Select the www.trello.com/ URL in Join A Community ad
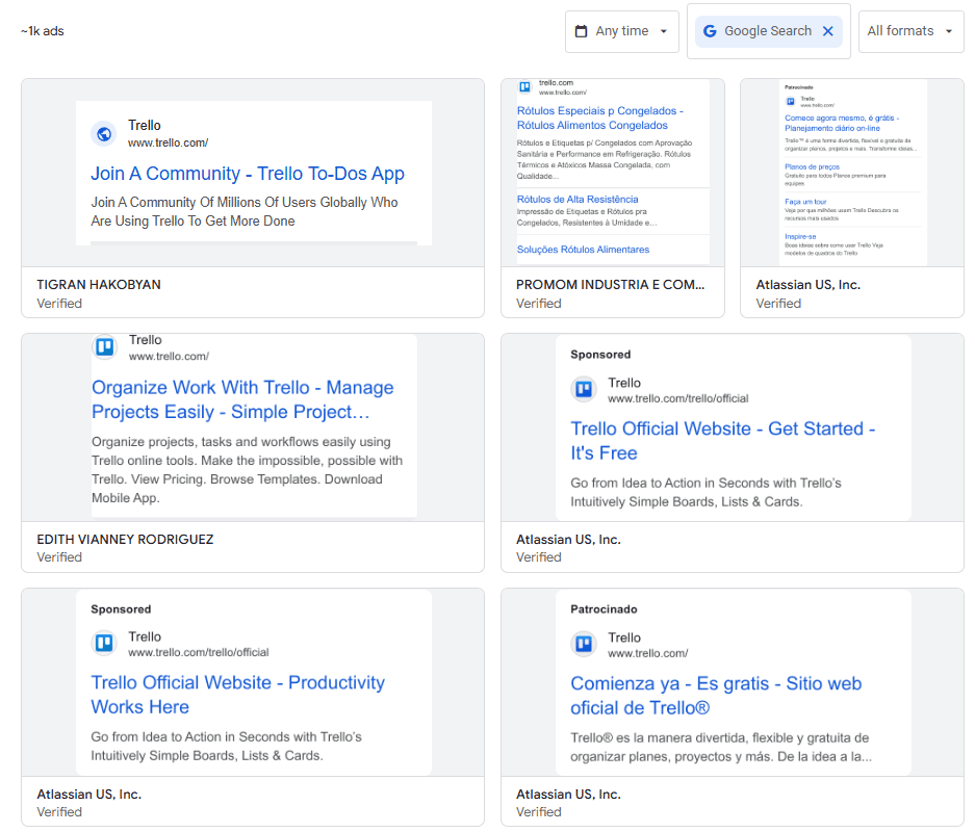 pos(168,143)
